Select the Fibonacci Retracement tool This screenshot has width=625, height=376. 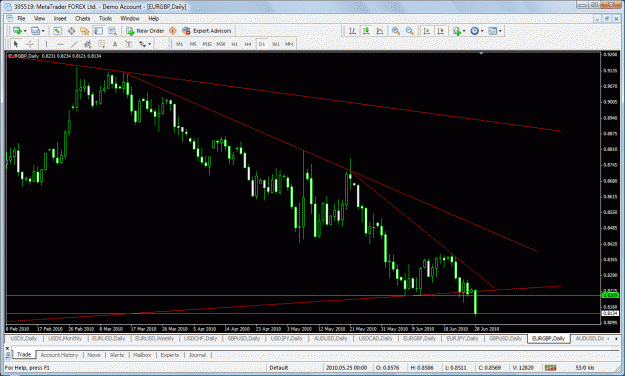101,44
